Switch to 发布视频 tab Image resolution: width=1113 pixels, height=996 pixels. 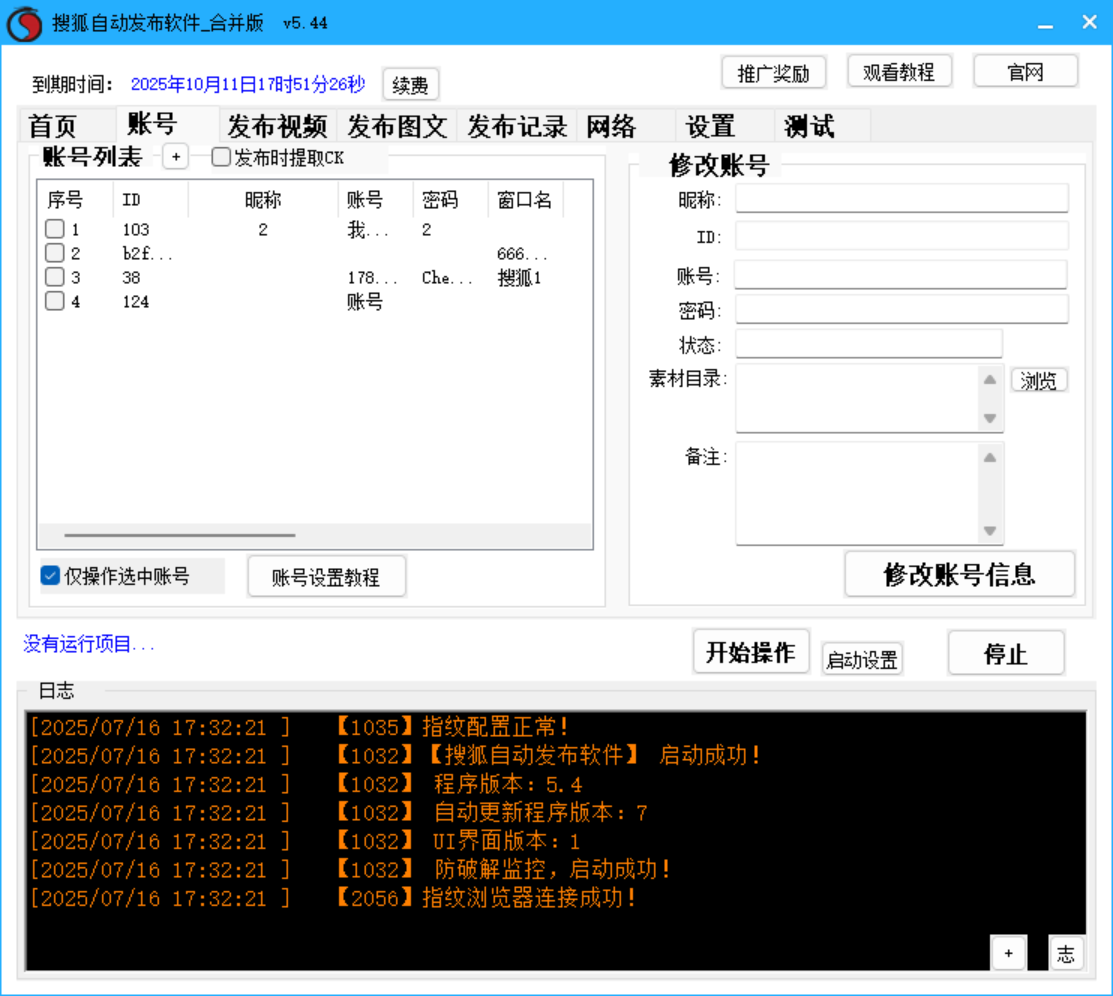278,126
